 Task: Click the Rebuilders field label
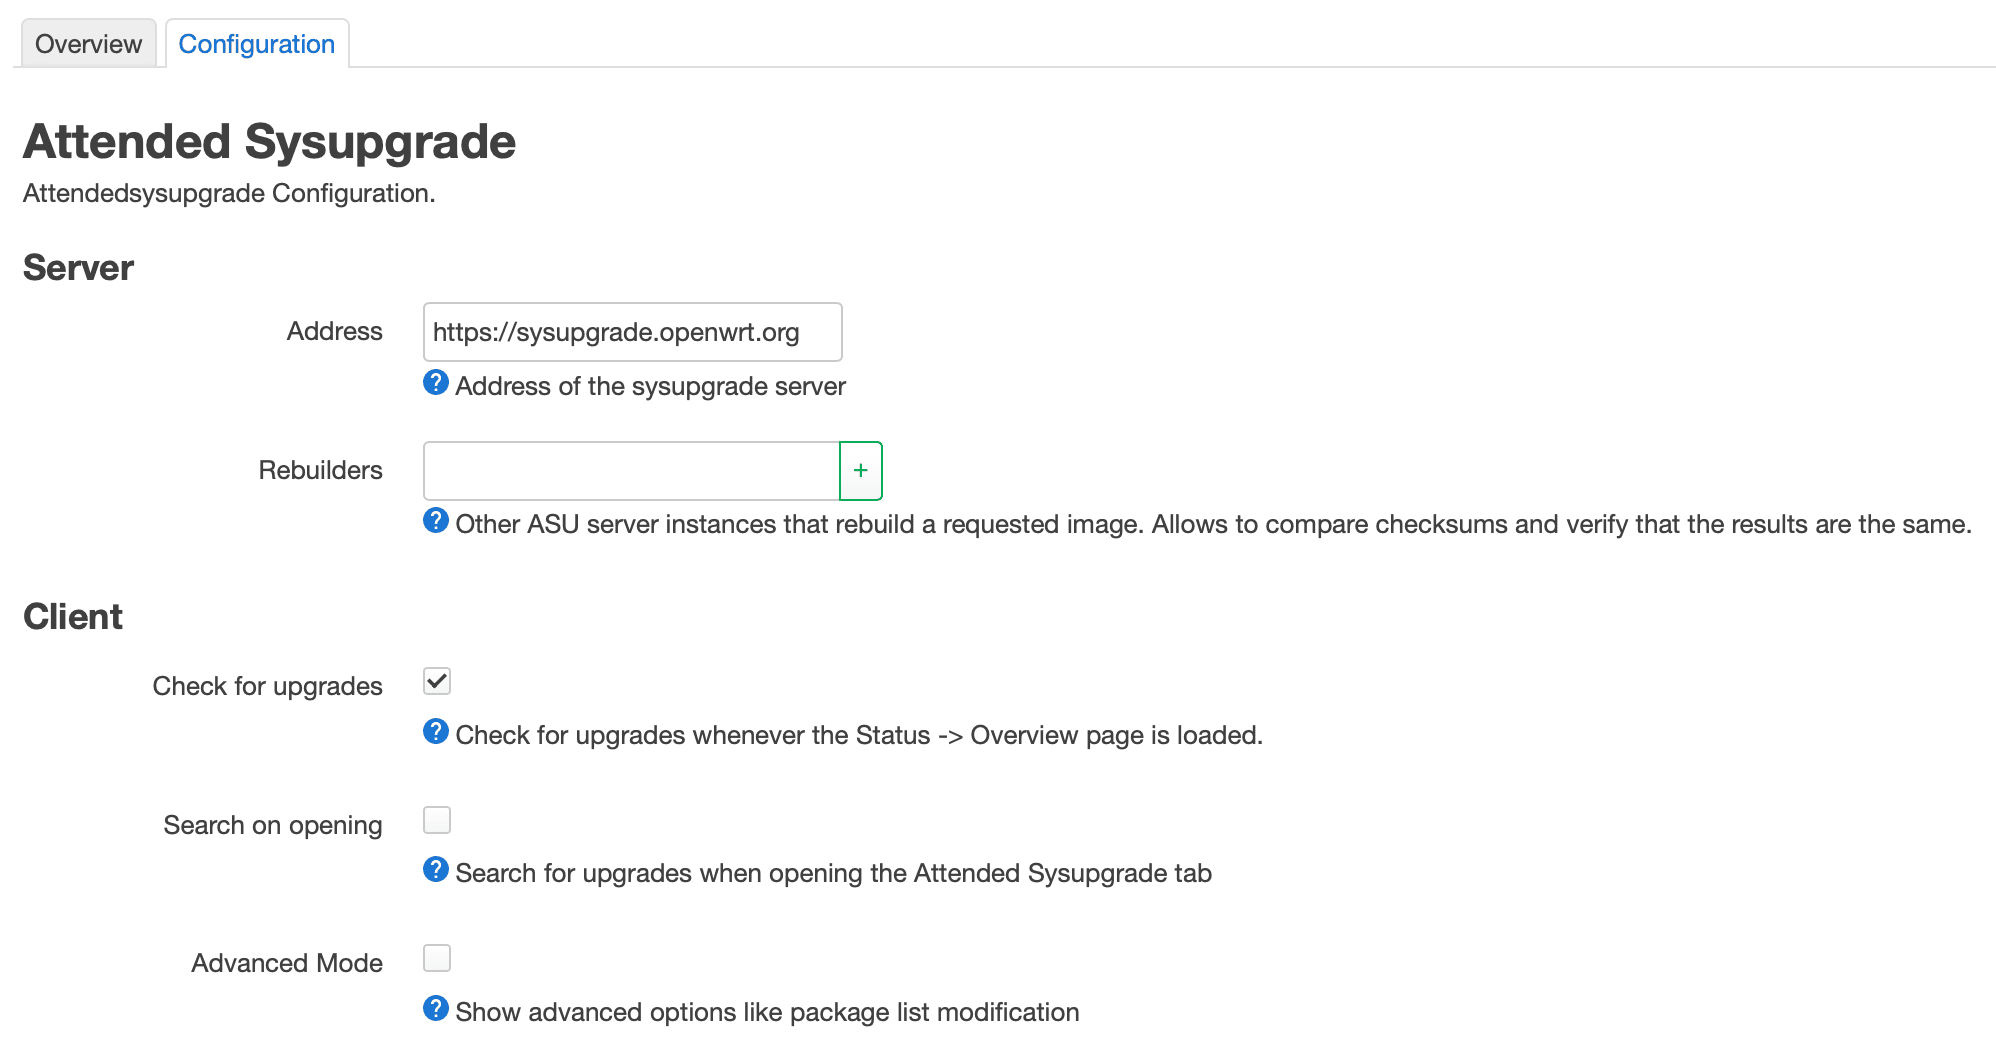coord(320,470)
